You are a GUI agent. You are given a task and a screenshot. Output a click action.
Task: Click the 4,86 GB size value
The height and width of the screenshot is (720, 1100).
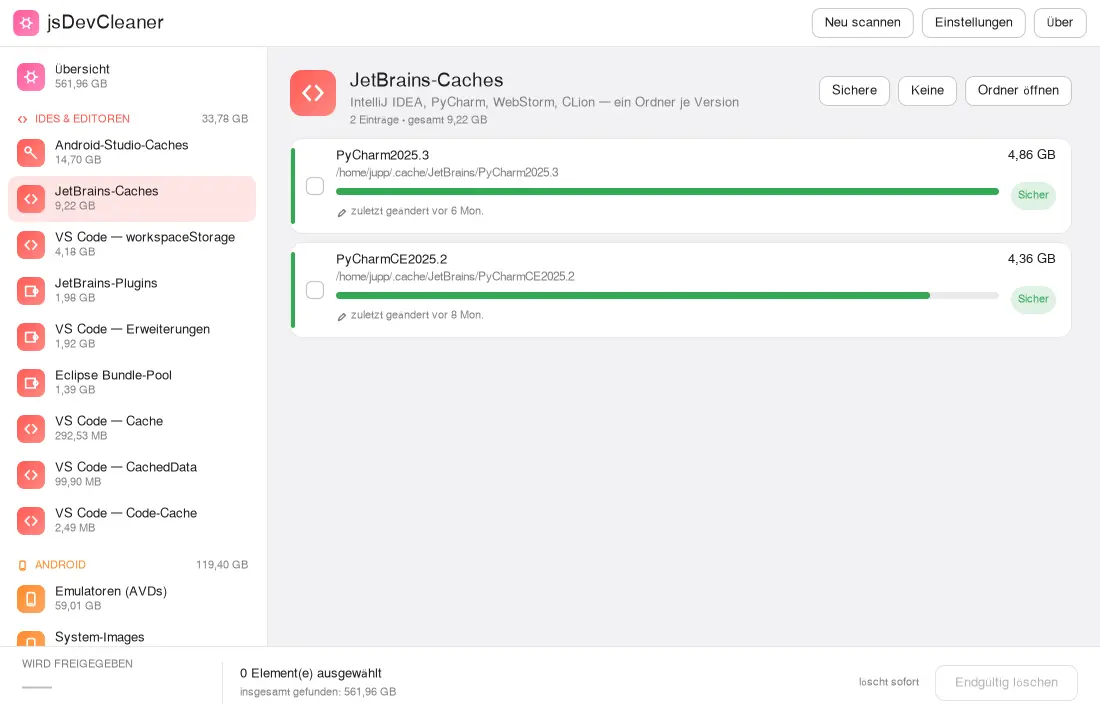point(1031,155)
